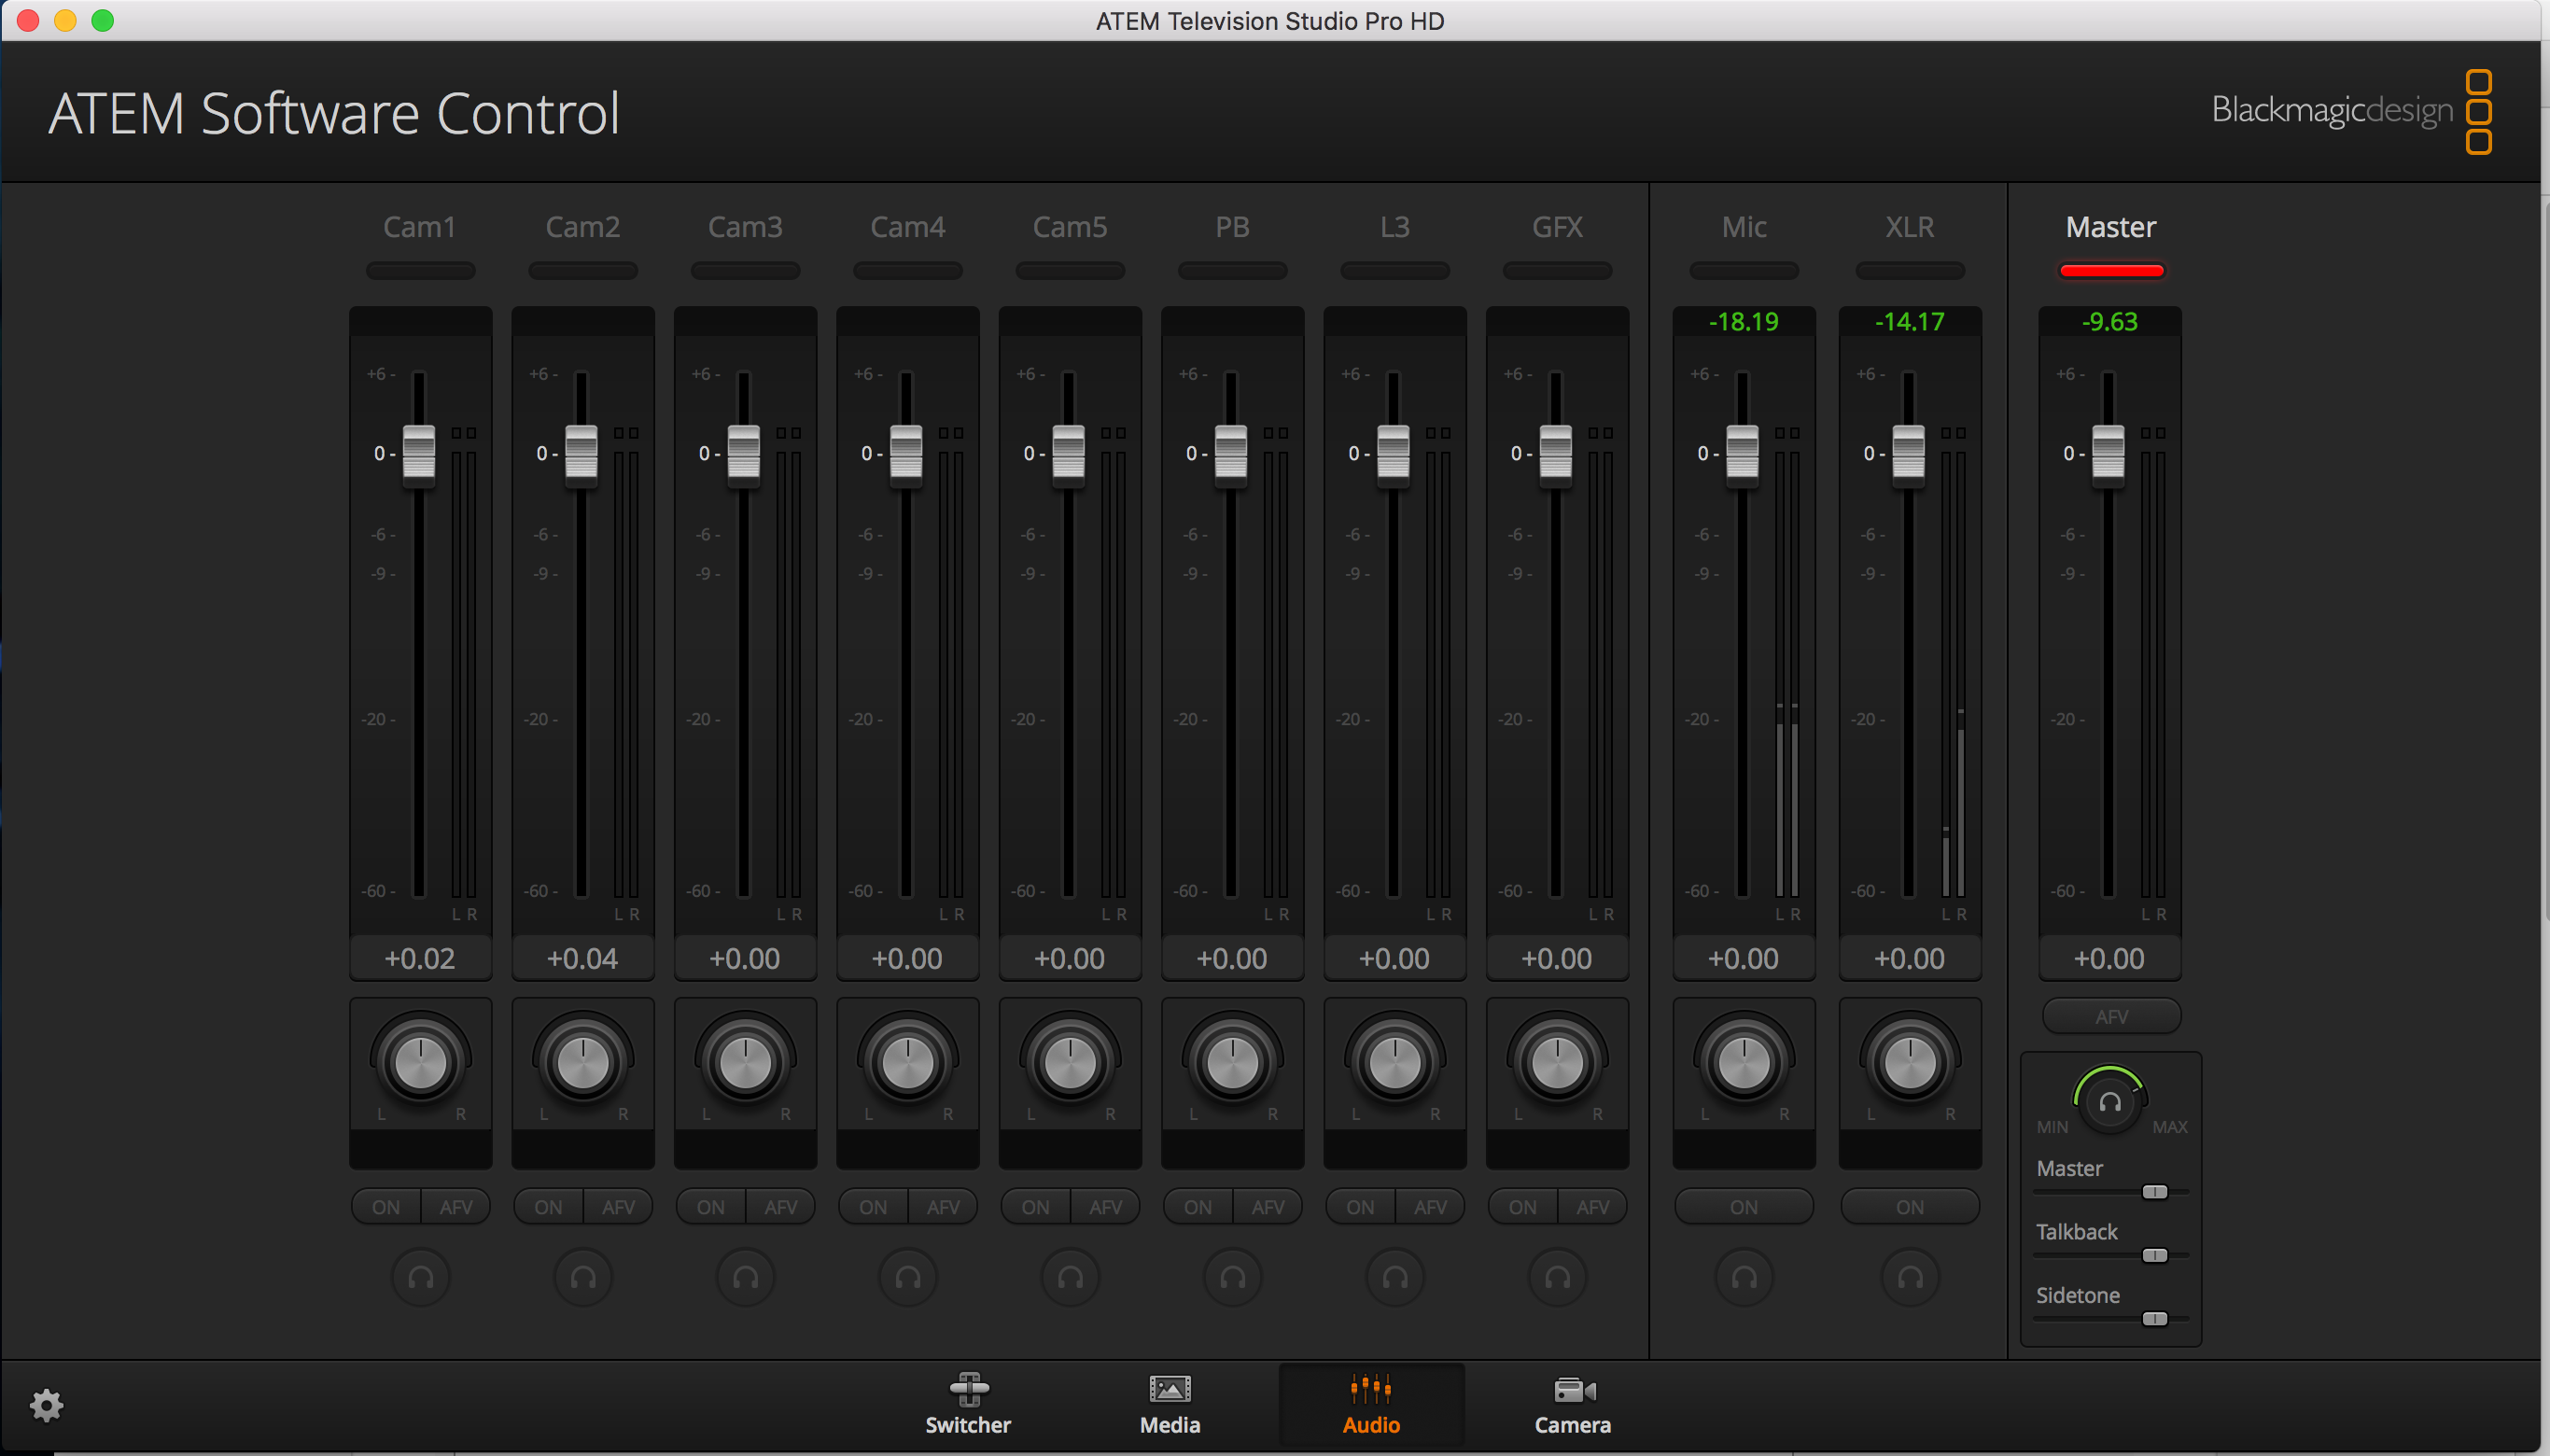Click the GFX pan balance knob

click(1558, 1062)
